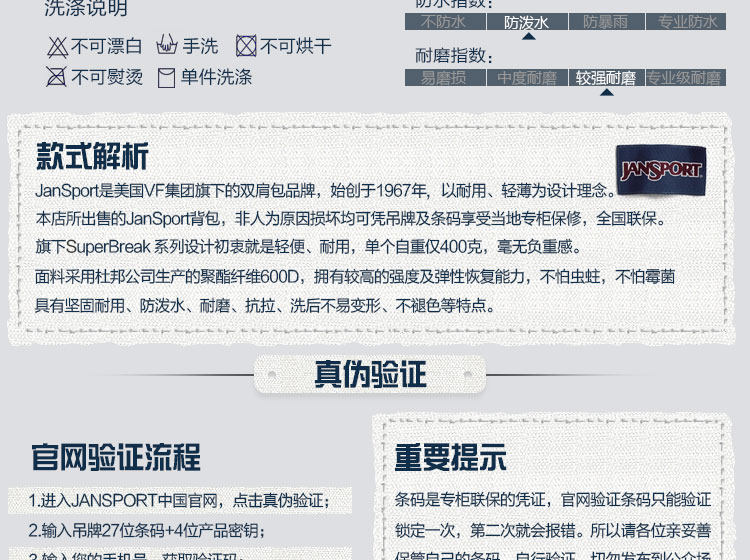The width and height of the screenshot is (750, 560).
Task: Select the 较强耐磨 wear level segment
Action: point(607,77)
